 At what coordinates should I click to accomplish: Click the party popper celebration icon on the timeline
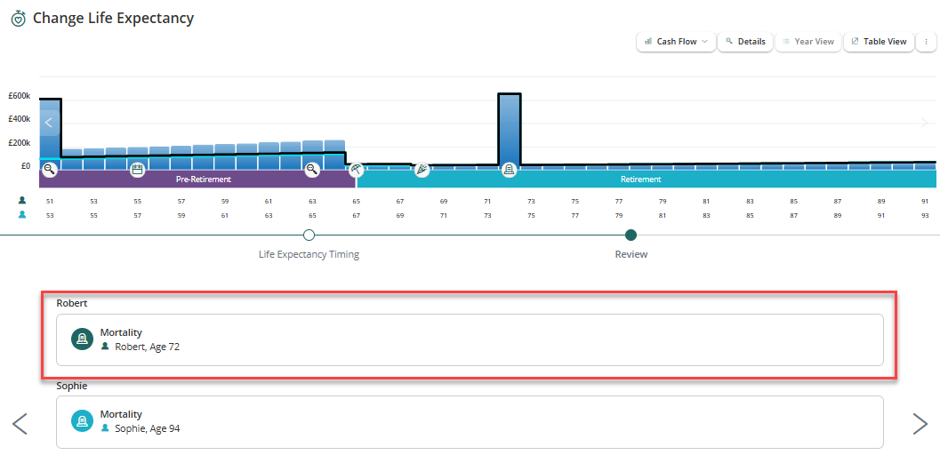(x=422, y=170)
